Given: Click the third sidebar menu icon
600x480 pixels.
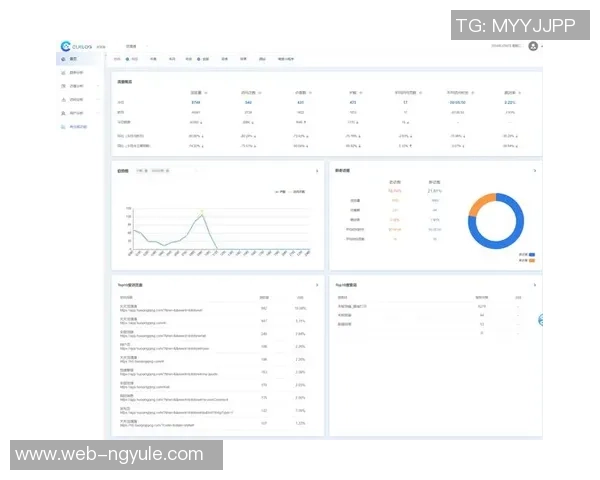Looking at the screenshot, I should point(62,87).
